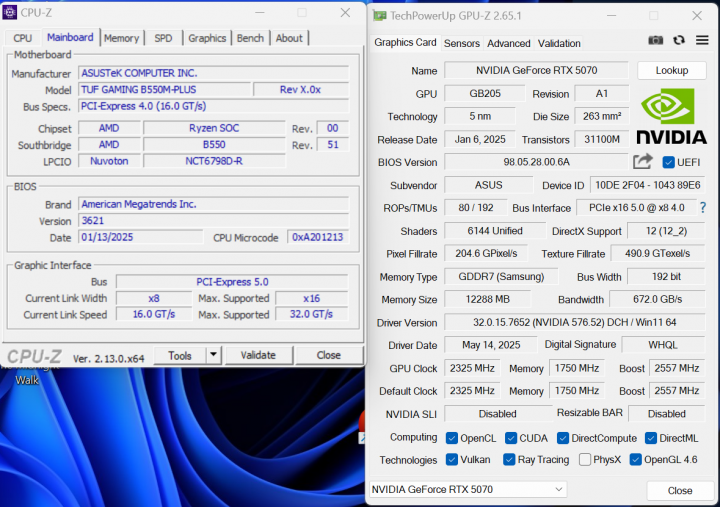Viewport: 720px width, 507px height.
Task: Toggle the UEFI checkbox
Action: click(668, 162)
